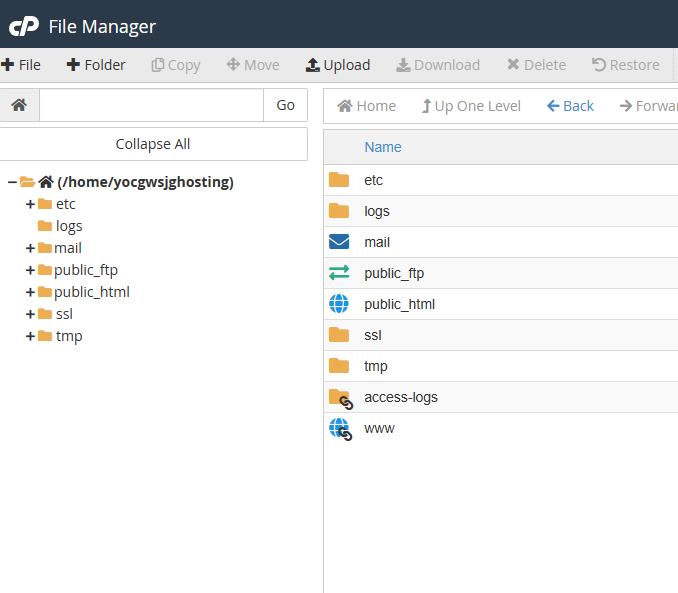Screen dimensions: 678x593
Task: Click the public_ftp transfer arrows icon
Action: click(339, 273)
